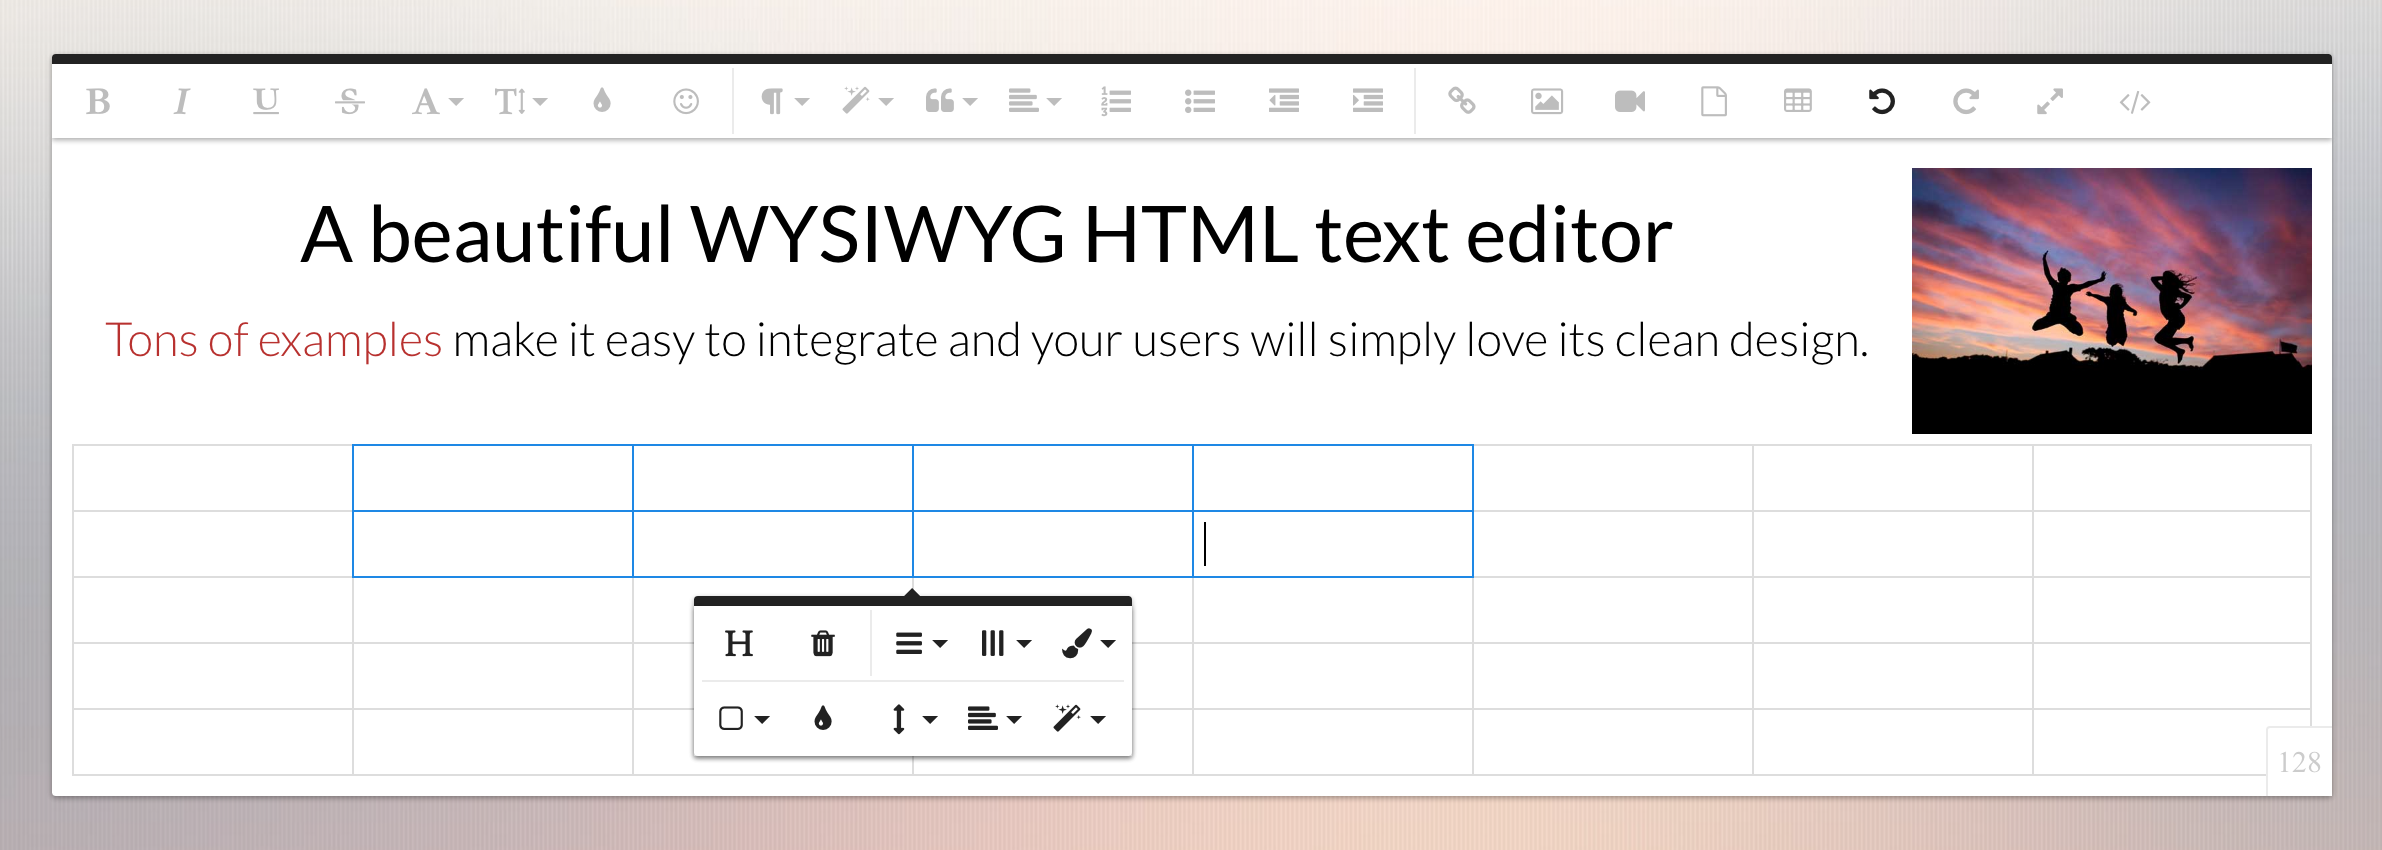
Task: Toggle italic text style
Action: [181, 101]
